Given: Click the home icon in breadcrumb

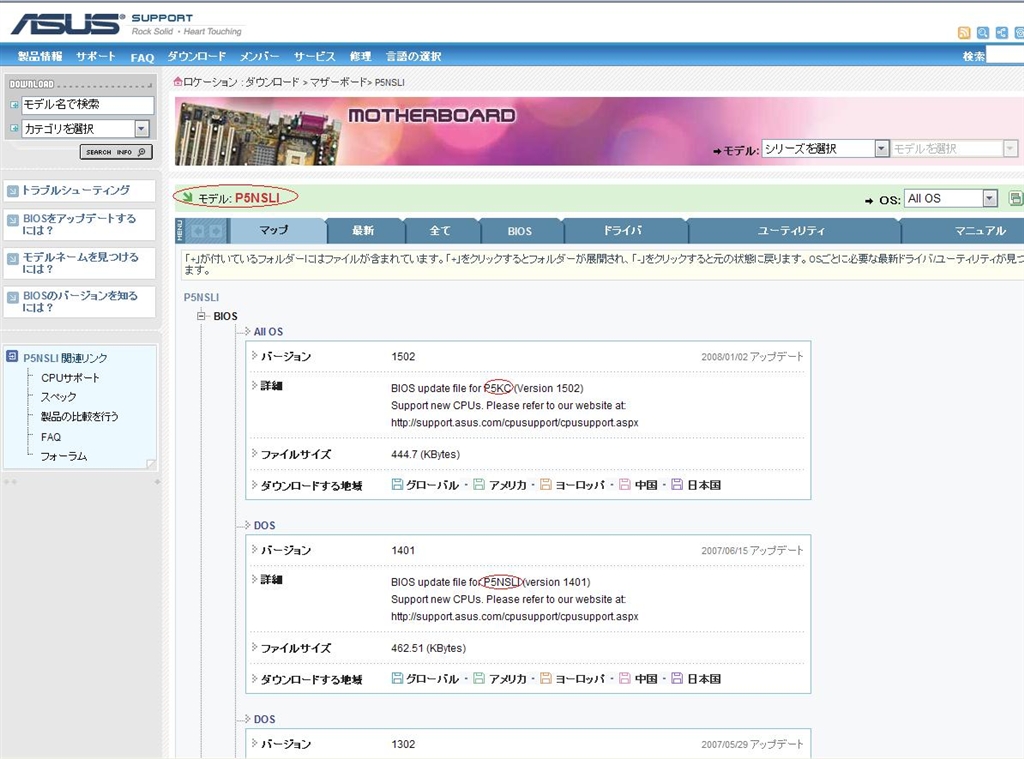Looking at the screenshot, I should click(x=178, y=82).
